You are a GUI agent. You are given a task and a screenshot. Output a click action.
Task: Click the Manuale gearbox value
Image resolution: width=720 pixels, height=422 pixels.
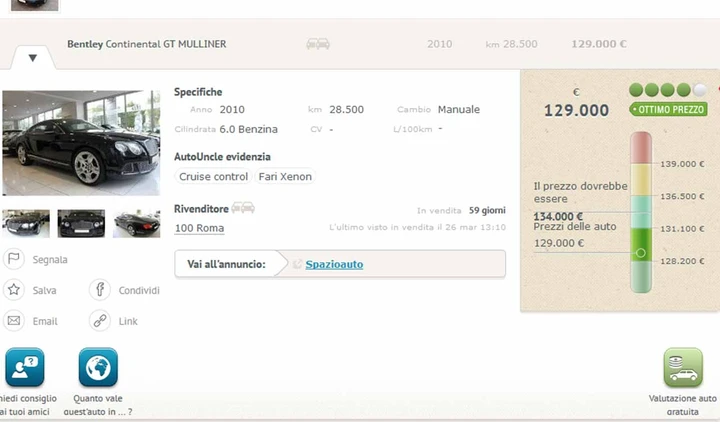(459, 109)
